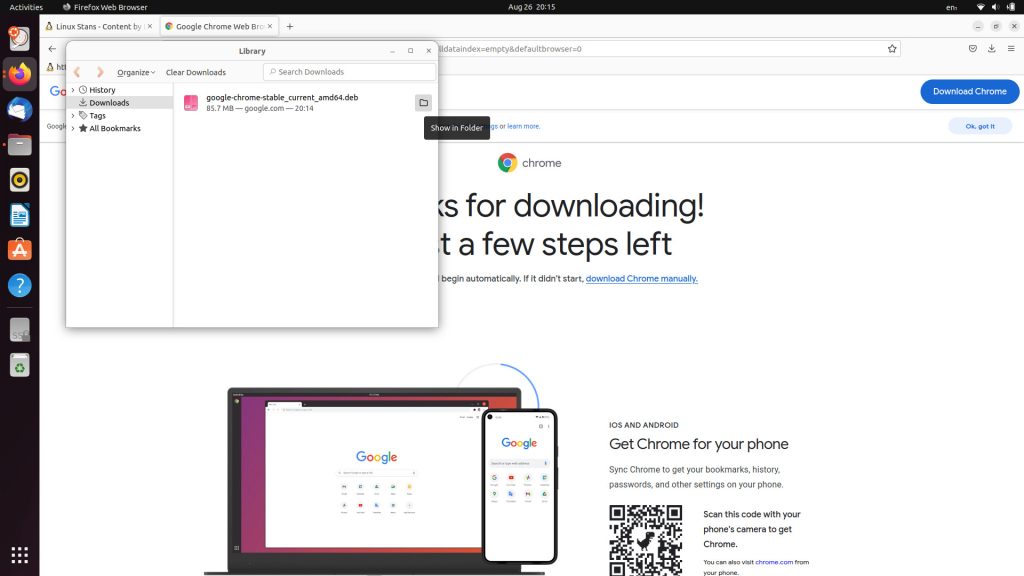Viewport: 1024px width, 576px height.
Task: Select google-chrome-stable_current_amd64.deb file name
Action: (x=282, y=97)
